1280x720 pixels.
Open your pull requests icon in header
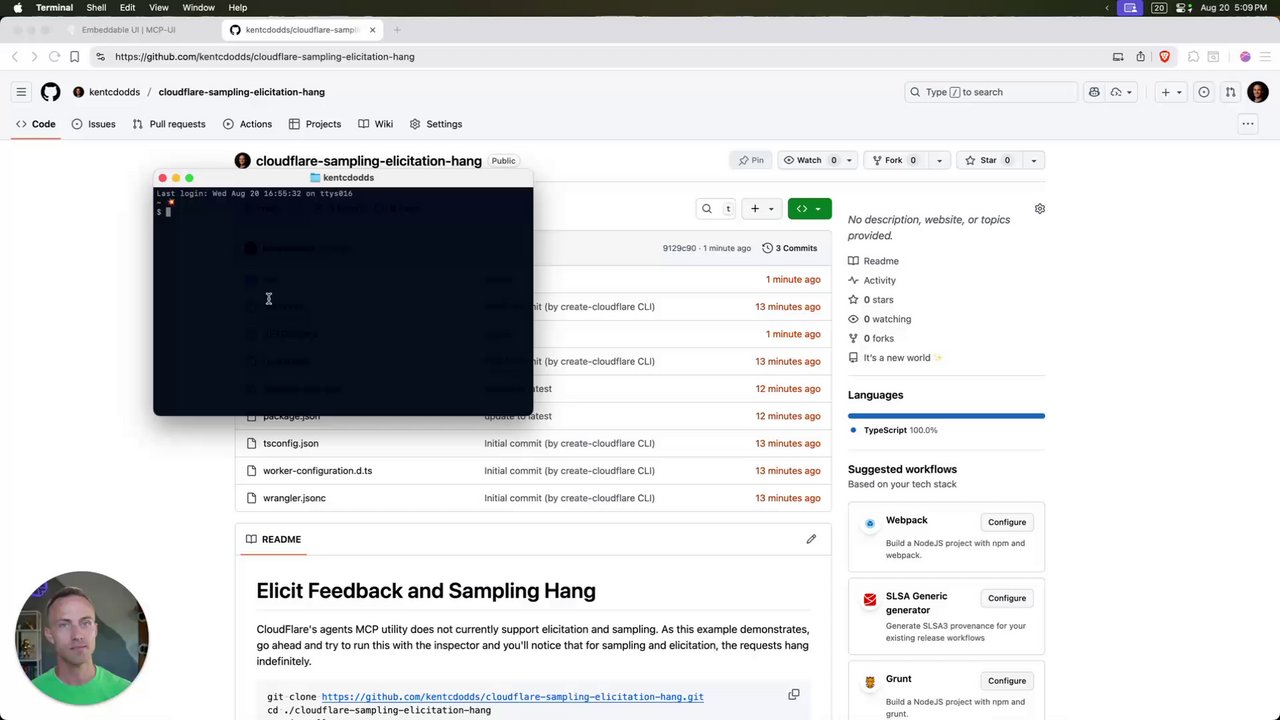1230,92
